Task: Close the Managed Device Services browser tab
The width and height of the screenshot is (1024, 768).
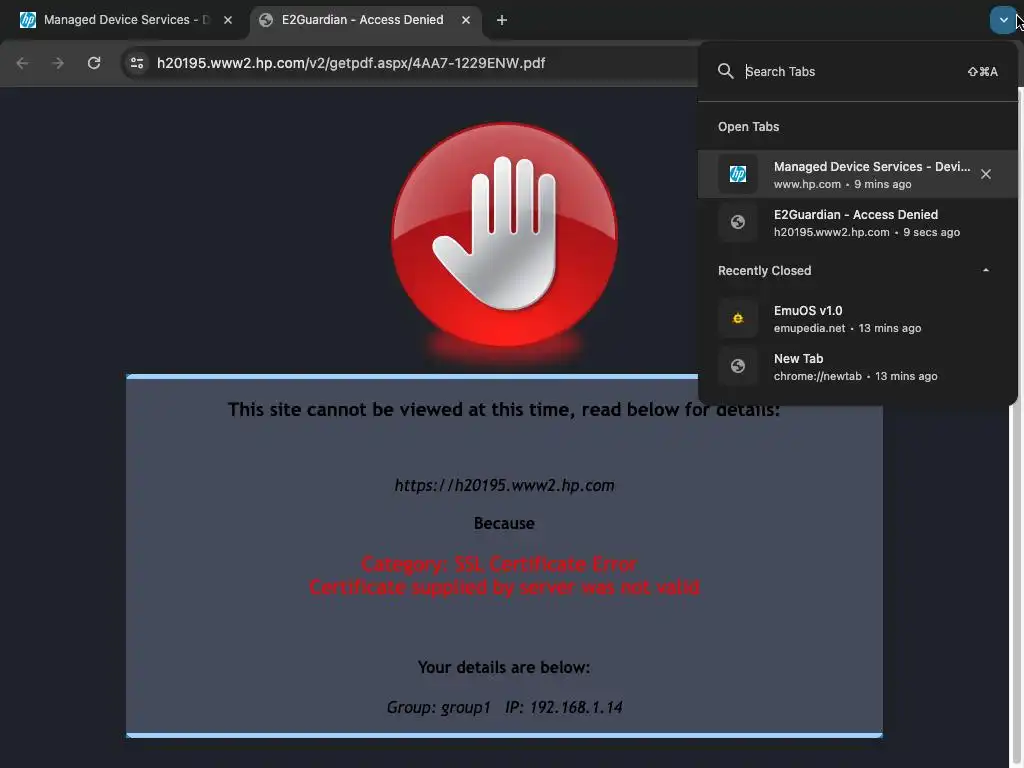Action: coord(228,20)
